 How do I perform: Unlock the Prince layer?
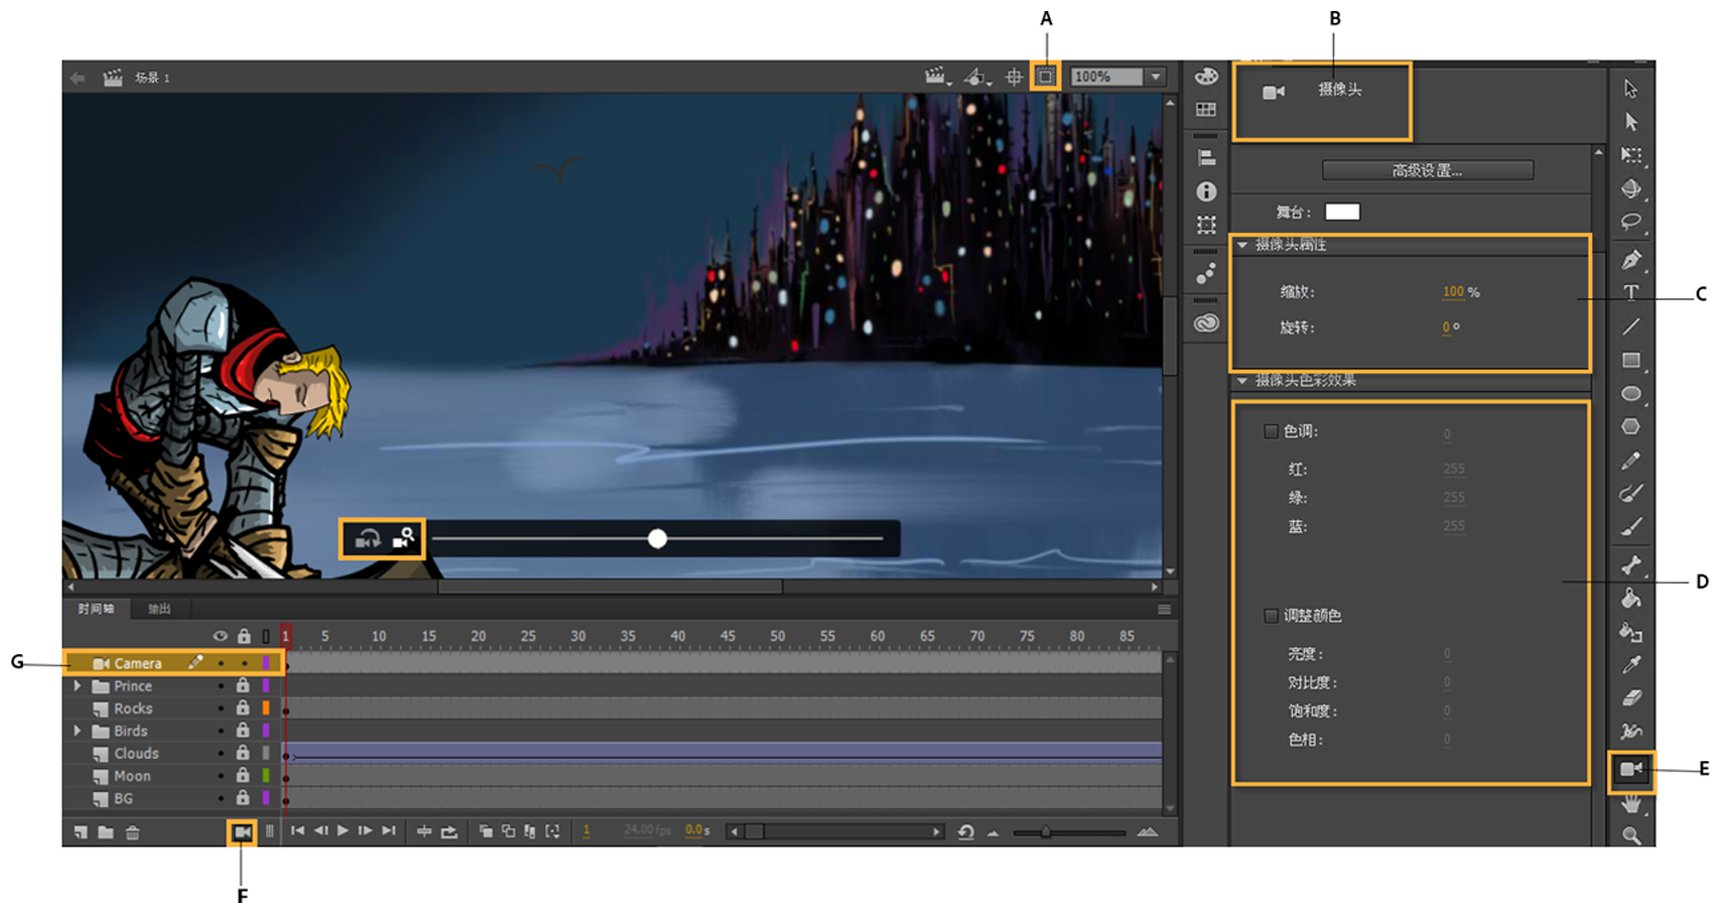click(x=242, y=686)
